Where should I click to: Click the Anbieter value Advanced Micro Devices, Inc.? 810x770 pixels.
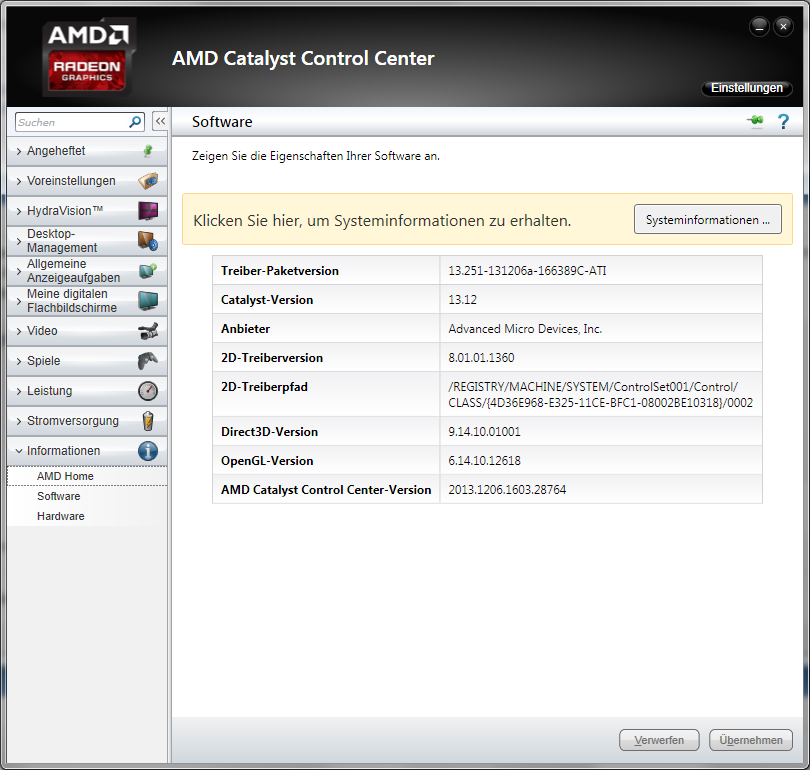pyautogui.click(x=525, y=328)
